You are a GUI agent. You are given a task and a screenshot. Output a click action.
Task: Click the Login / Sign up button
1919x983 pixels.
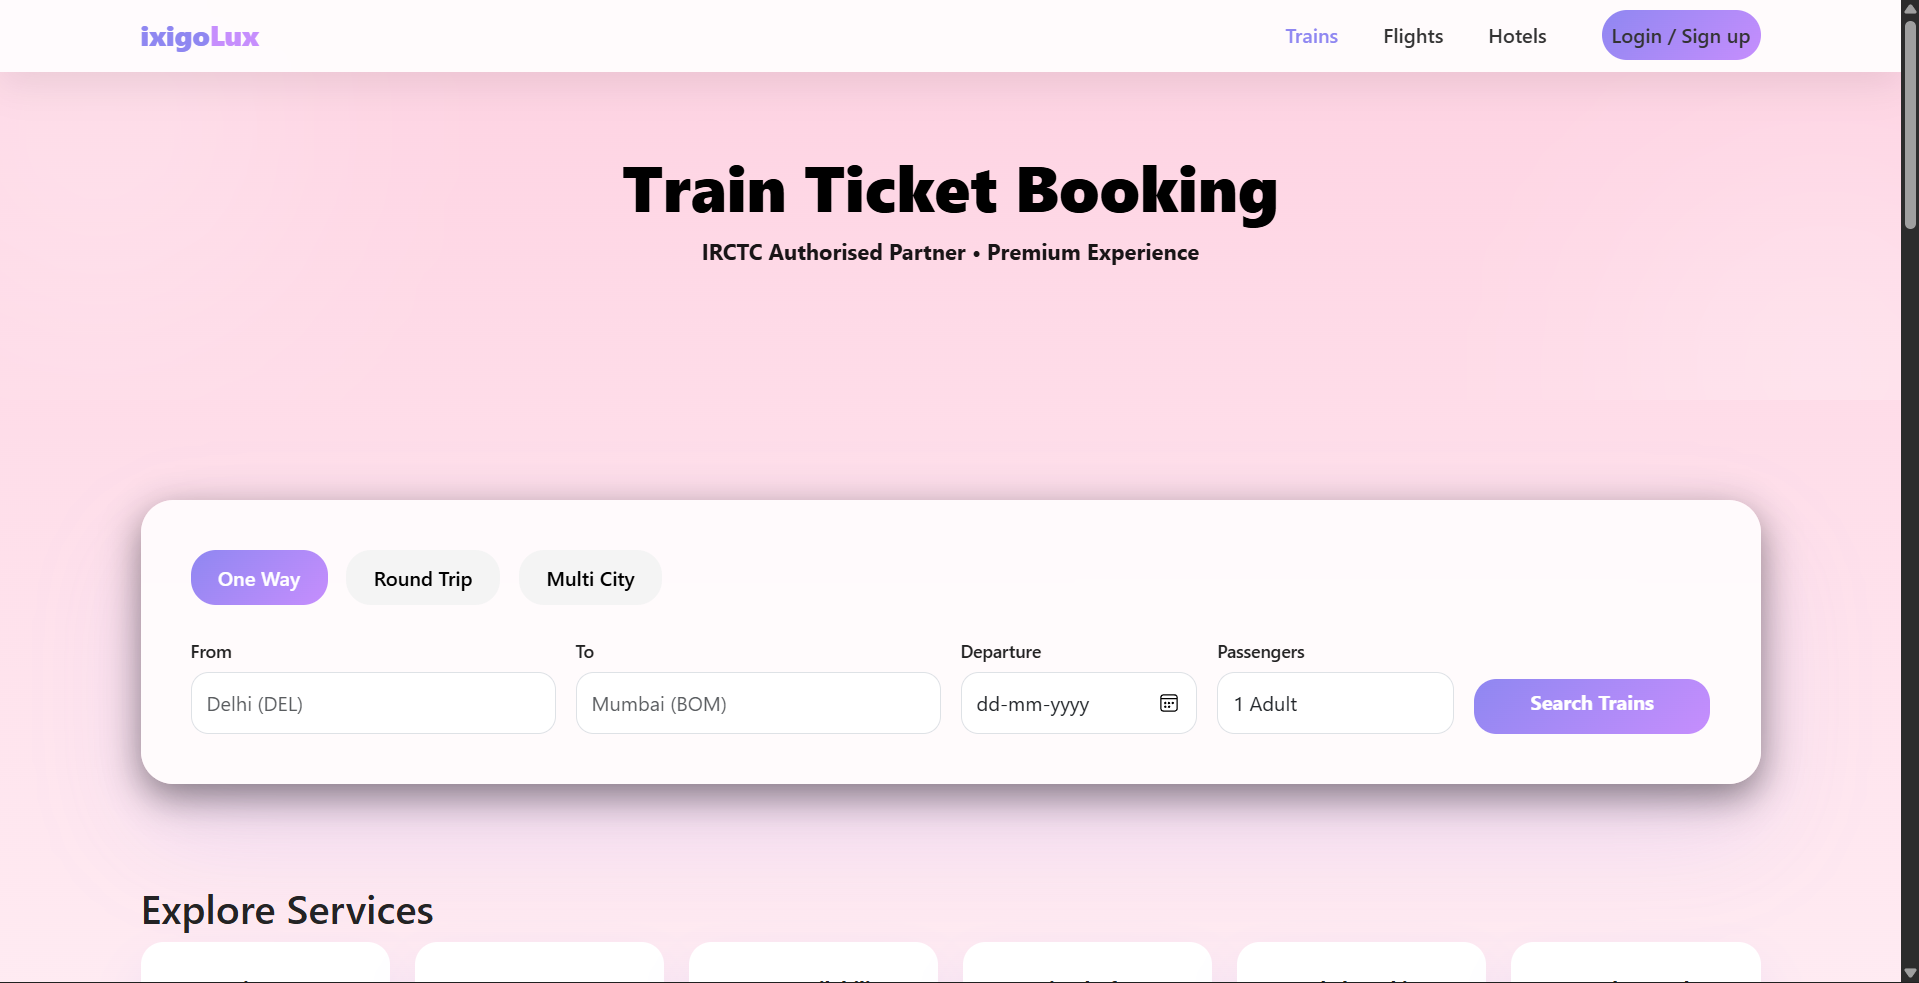pyautogui.click(x=1680, y=35)
